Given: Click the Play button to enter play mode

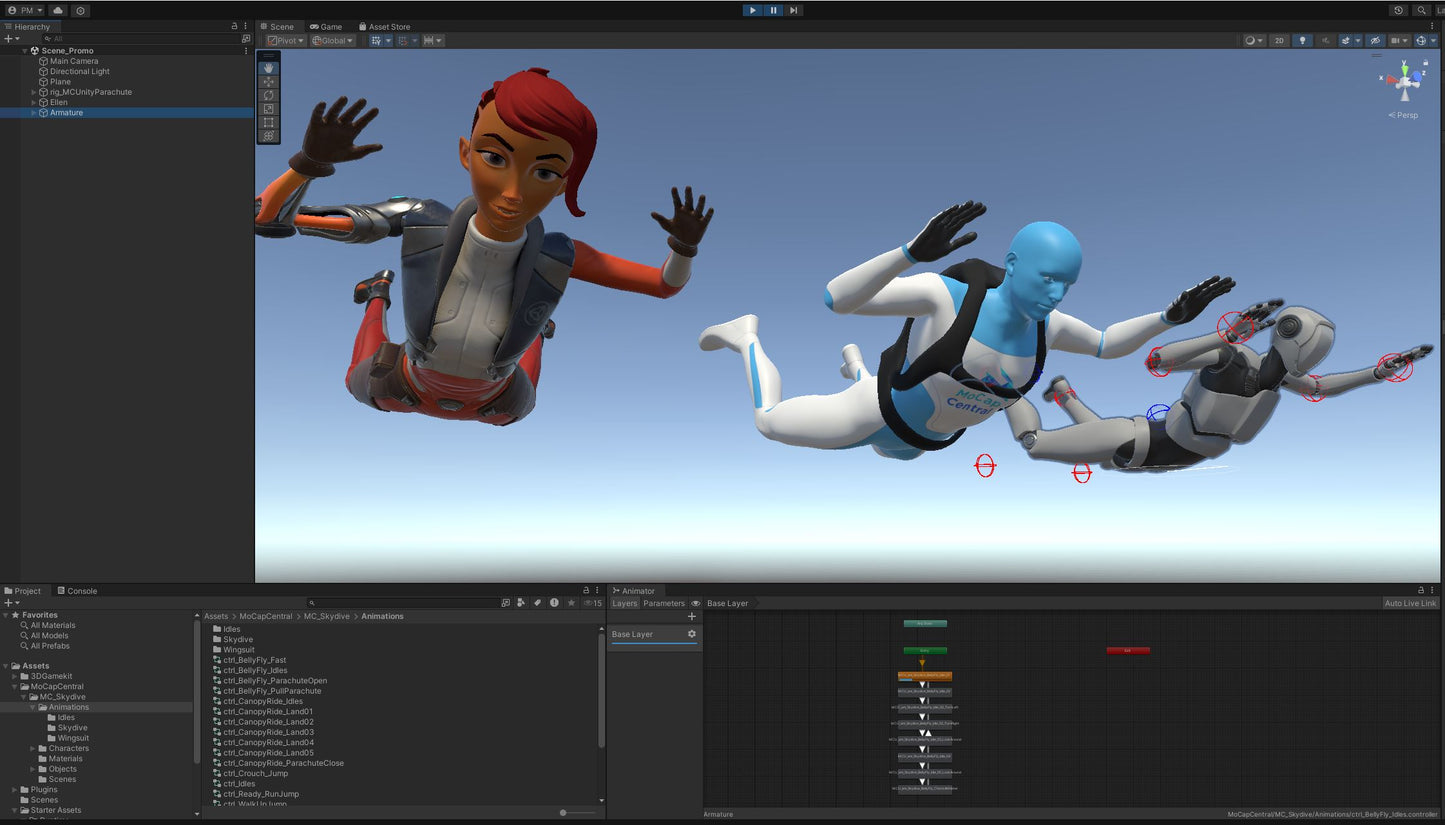Looking at the screenshot, I should tap(752, 10).
